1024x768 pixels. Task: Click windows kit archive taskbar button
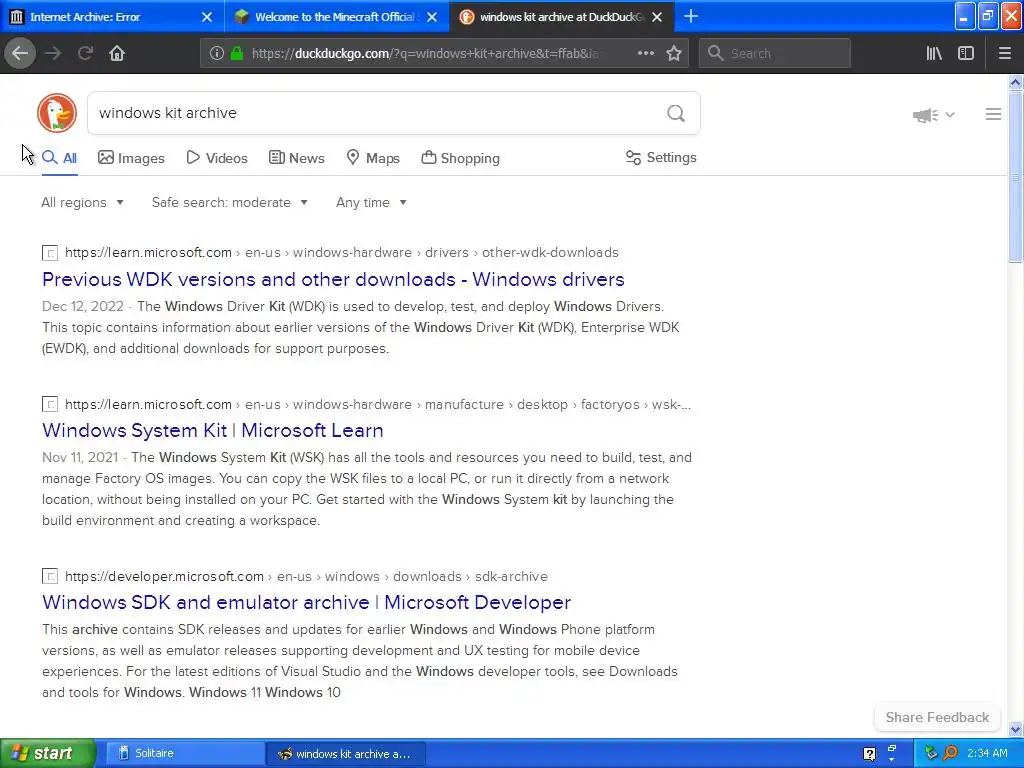tap(346, 754)
